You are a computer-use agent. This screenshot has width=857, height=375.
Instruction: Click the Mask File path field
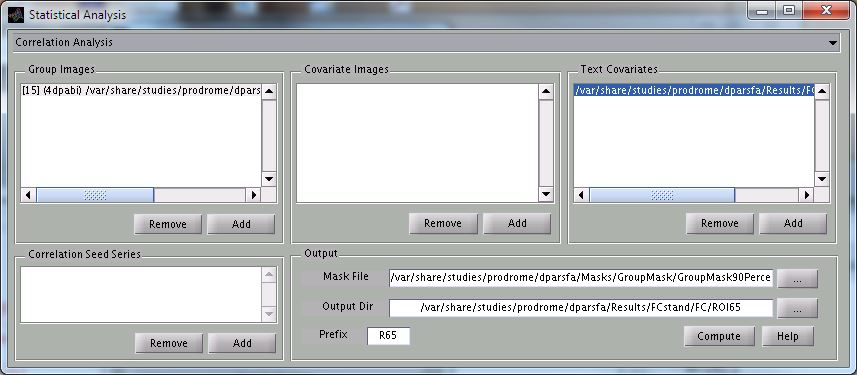pos(581,278)
